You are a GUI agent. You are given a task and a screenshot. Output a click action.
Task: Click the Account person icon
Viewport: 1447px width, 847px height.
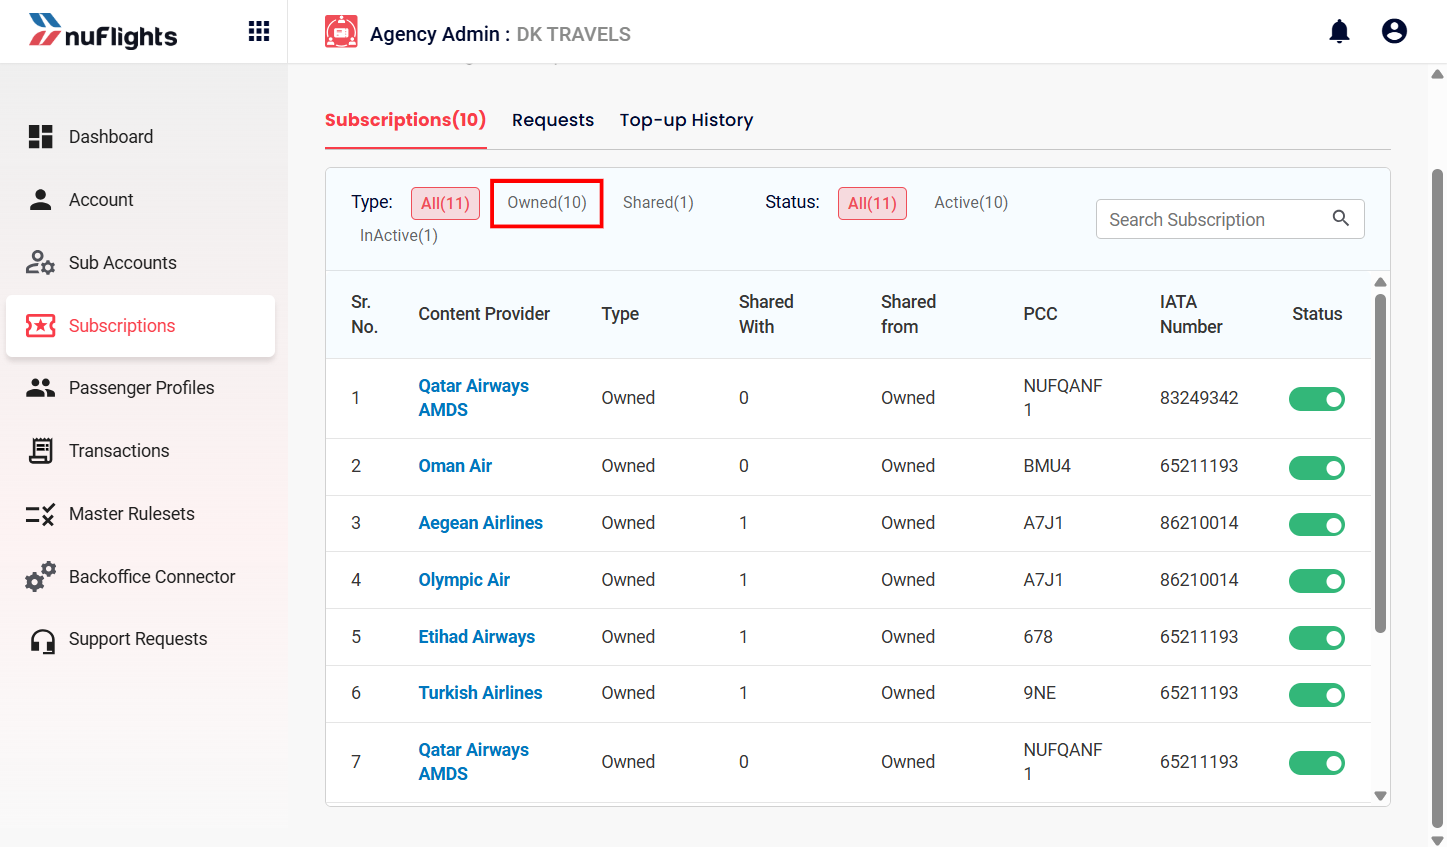[x=40, y=200]
